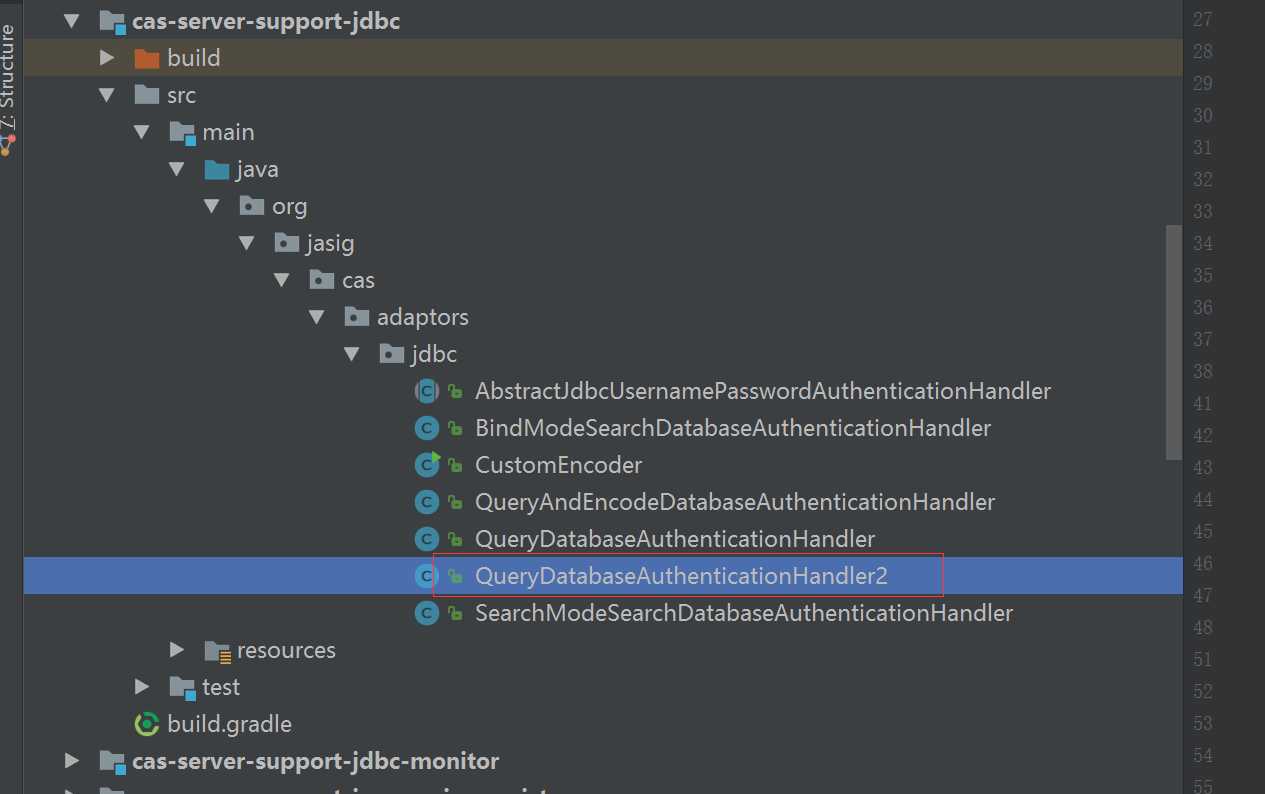Click the AbstractJdbcUsernamePasswordAuthenticationHandler abstract class icon
Viewport: 1265px width, 794px height.
coord(427,391)
